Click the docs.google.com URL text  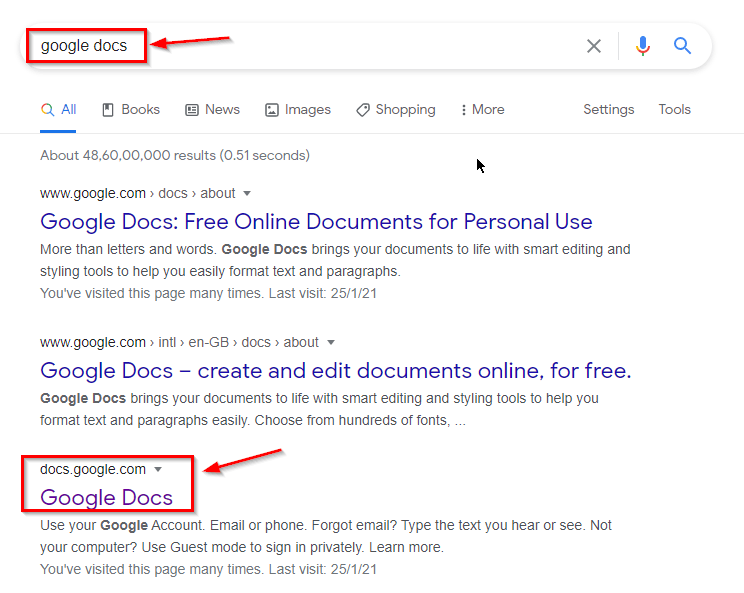coord(93,470)
